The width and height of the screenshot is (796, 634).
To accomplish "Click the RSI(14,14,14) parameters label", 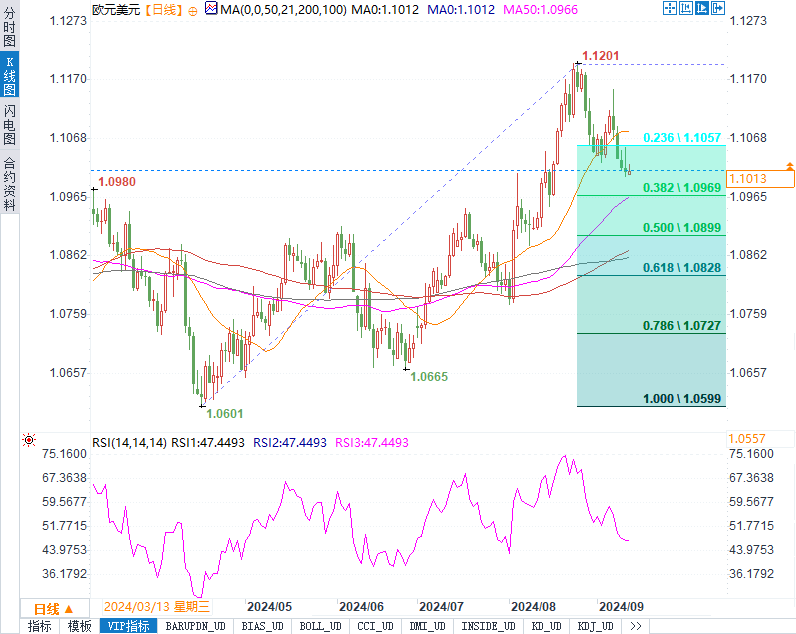I will (x=129, y=443).
